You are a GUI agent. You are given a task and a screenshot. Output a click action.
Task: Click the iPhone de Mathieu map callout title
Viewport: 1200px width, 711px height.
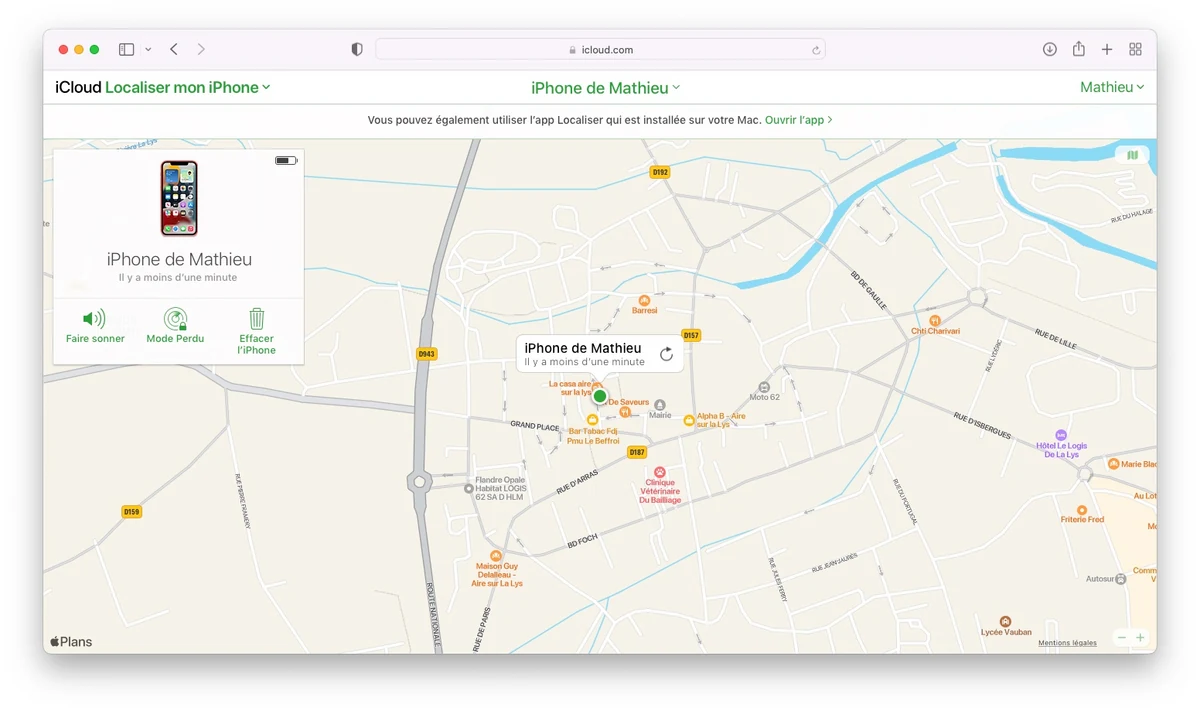583,348
